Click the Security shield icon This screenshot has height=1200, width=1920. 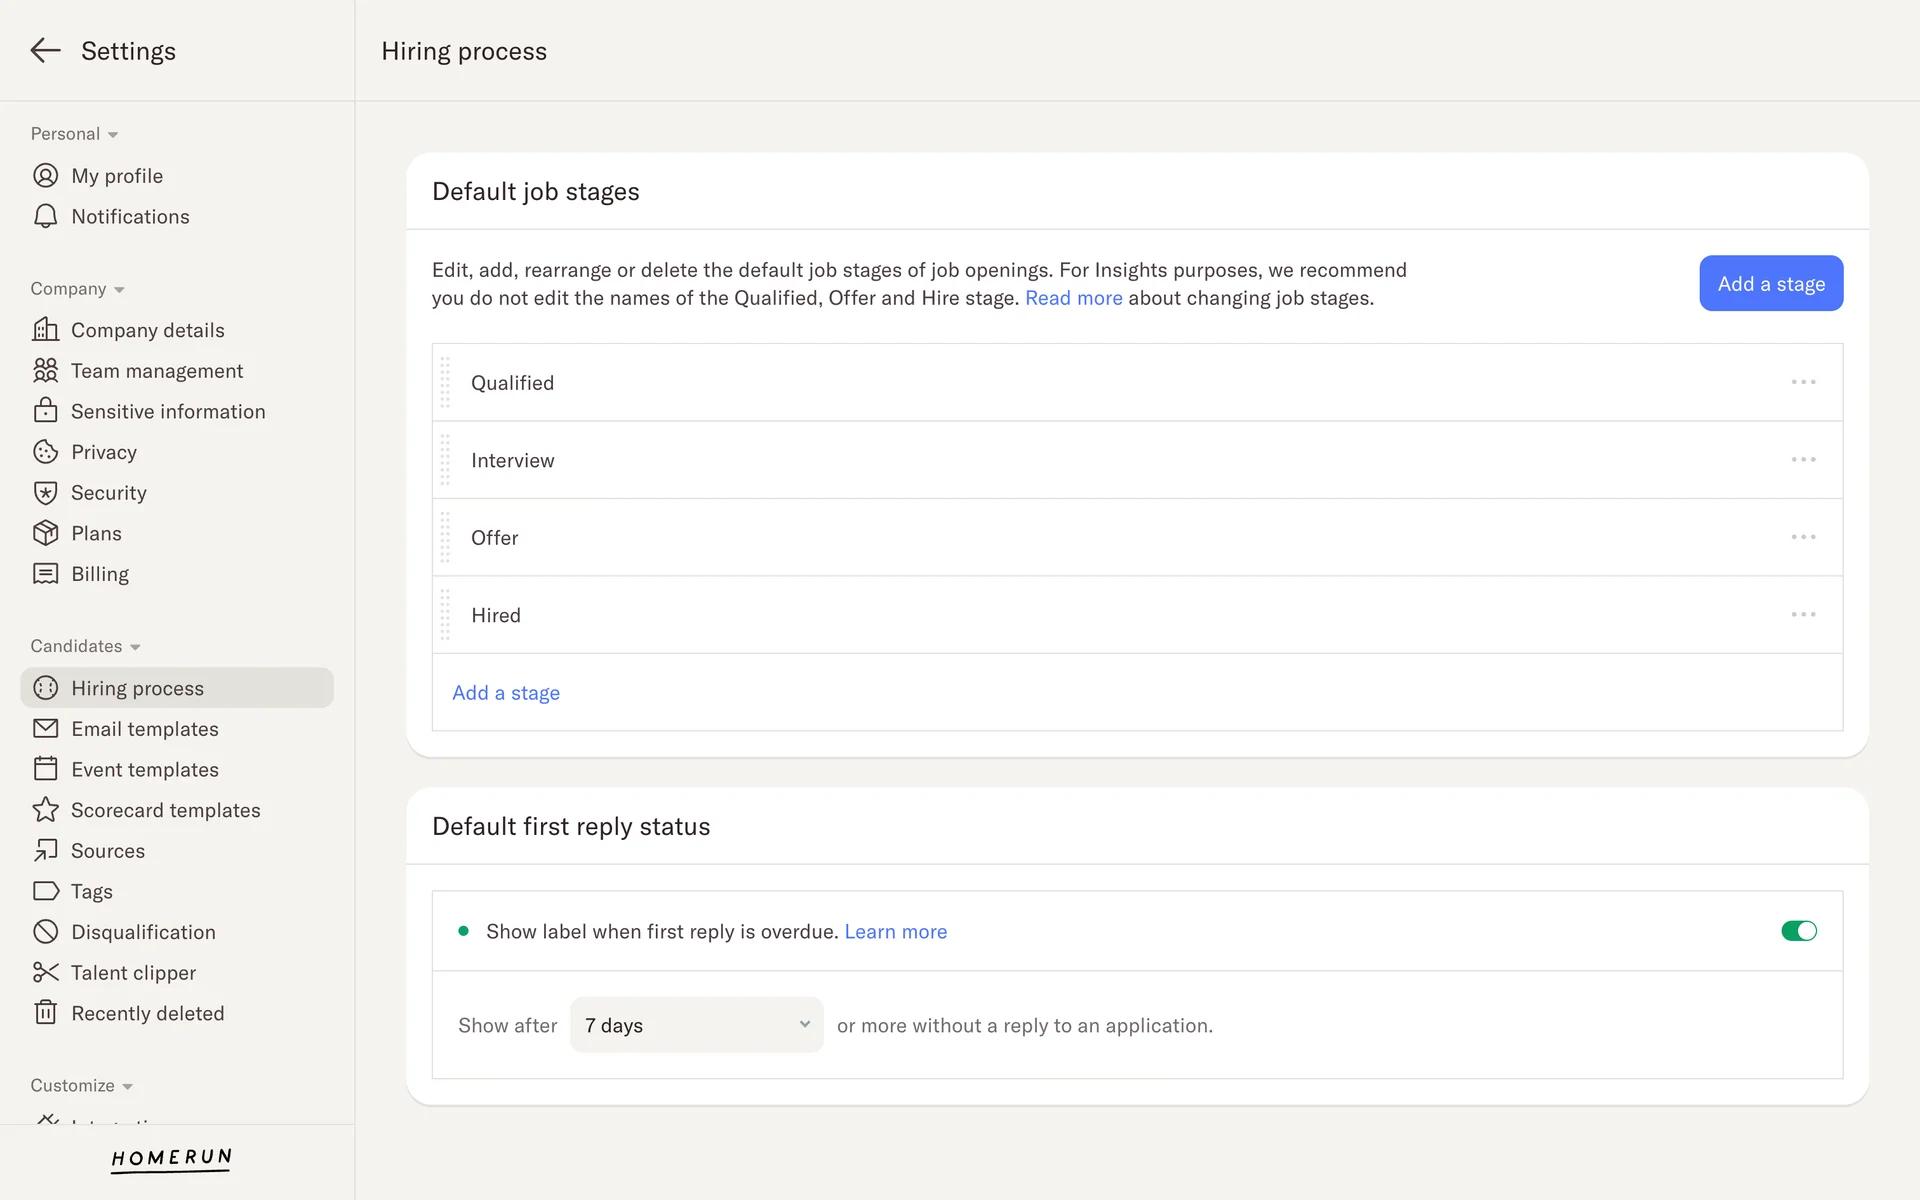[46, 493]
